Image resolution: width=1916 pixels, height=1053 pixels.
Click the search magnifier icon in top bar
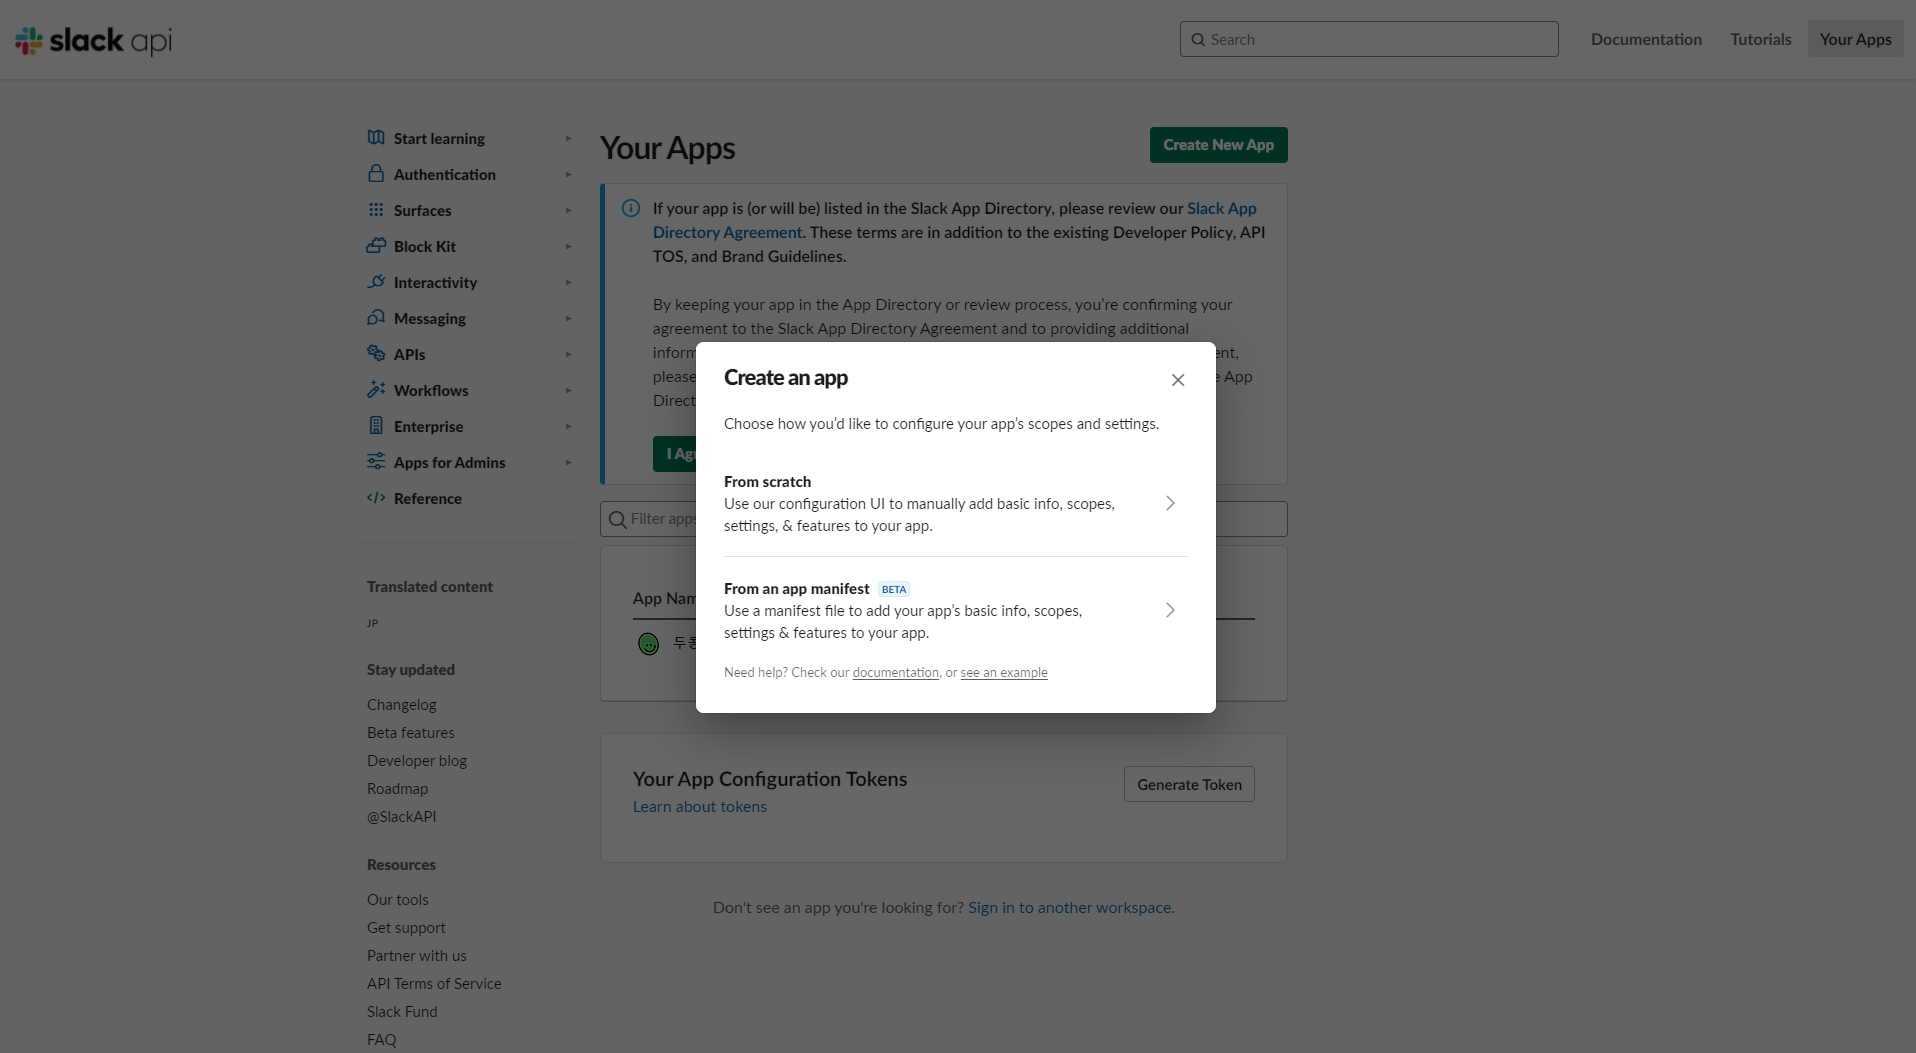(x=1198, y=40)
